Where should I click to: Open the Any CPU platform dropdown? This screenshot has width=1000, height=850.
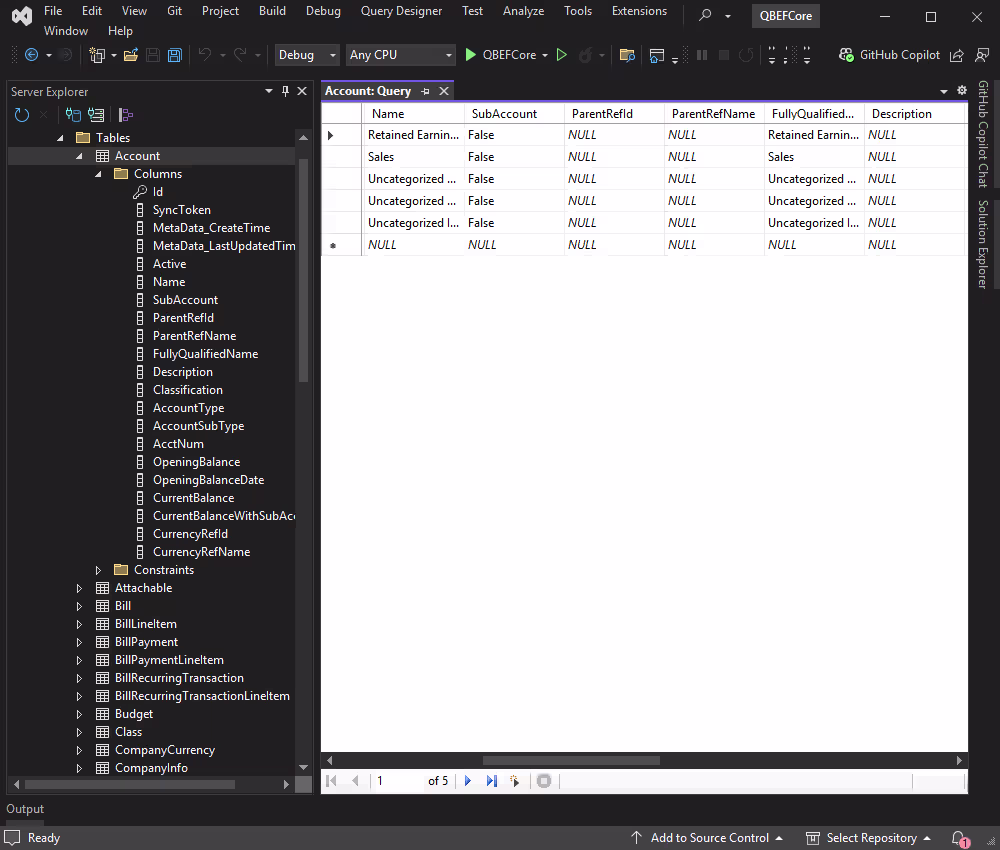(x=401, y=55)
